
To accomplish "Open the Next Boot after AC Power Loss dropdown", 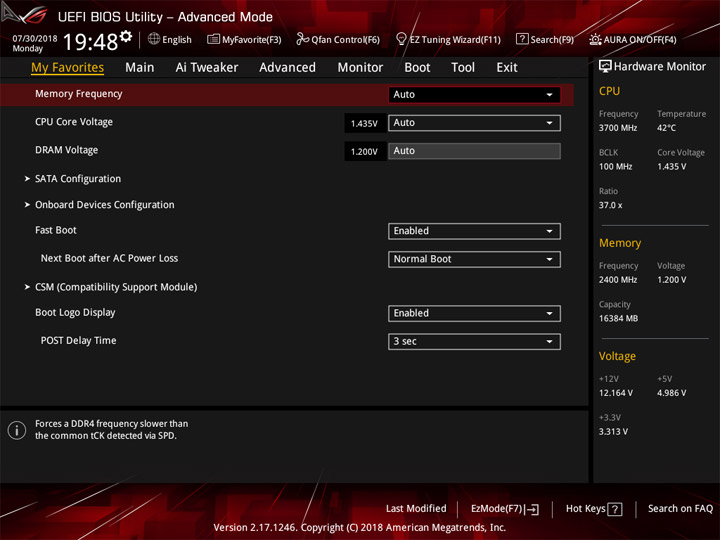I will 474,259.
